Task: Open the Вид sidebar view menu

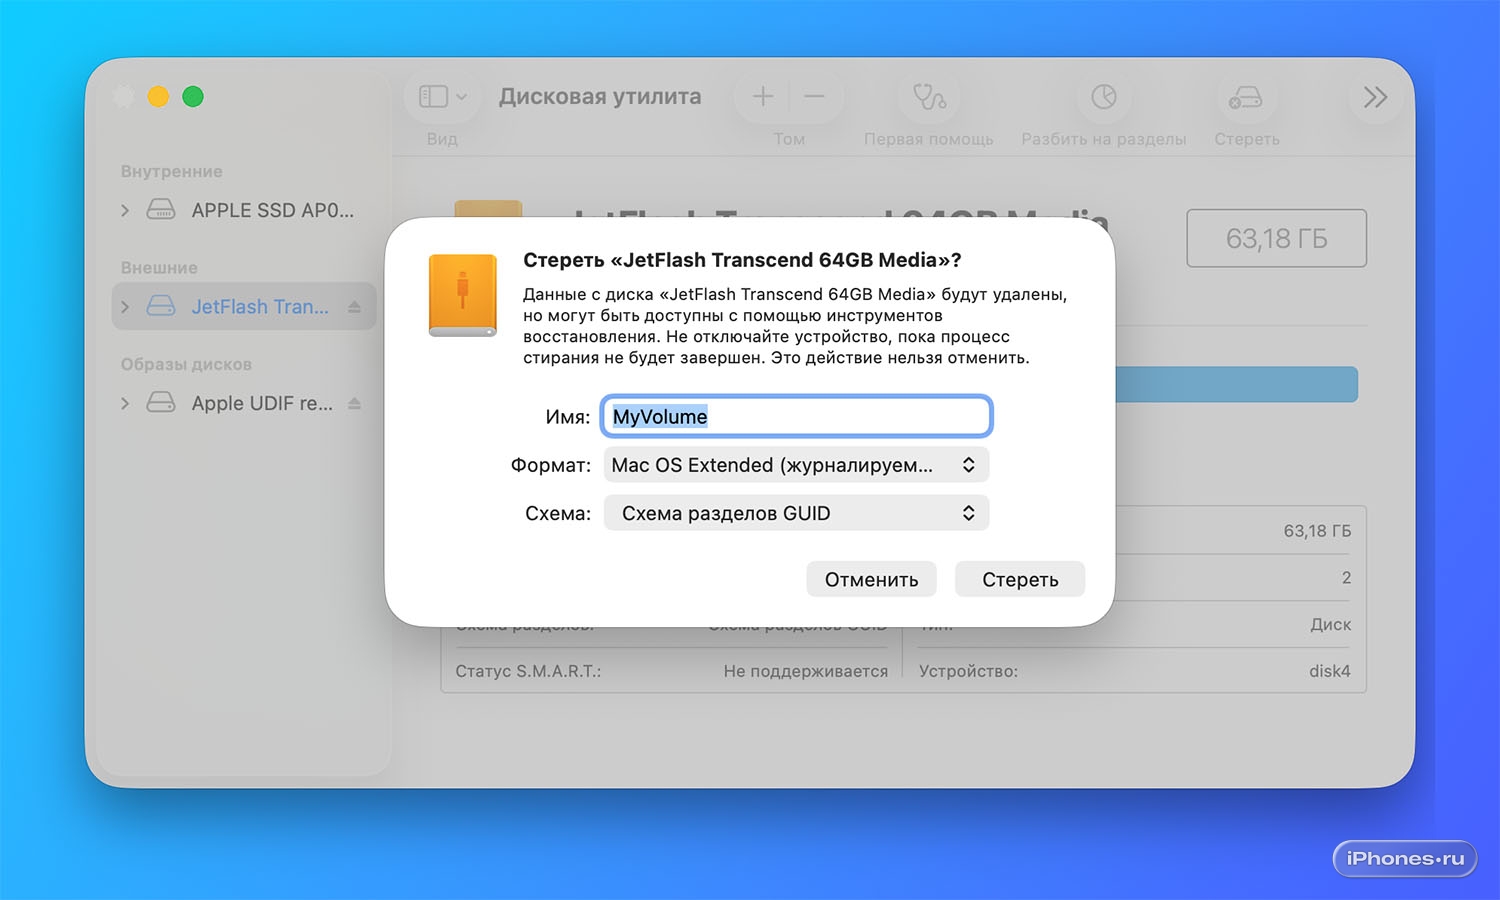Action: coord(443,97)
